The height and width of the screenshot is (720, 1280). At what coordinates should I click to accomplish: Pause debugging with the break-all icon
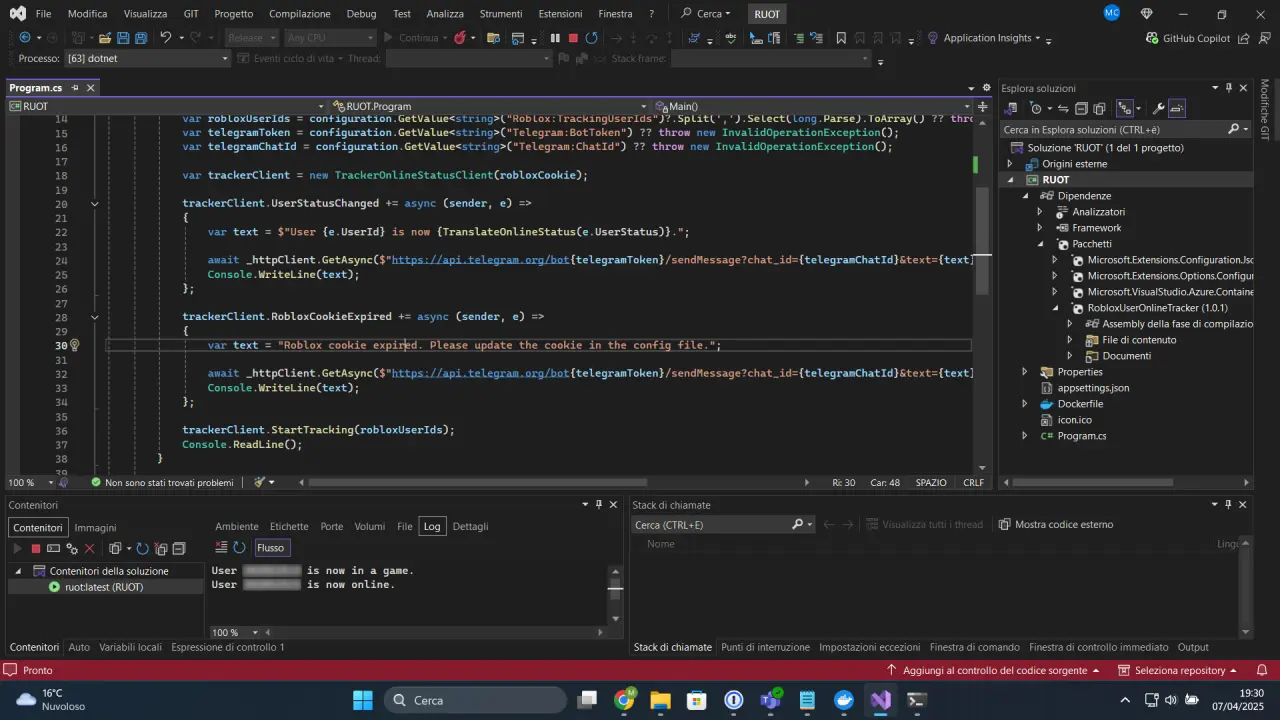[555, 38]
